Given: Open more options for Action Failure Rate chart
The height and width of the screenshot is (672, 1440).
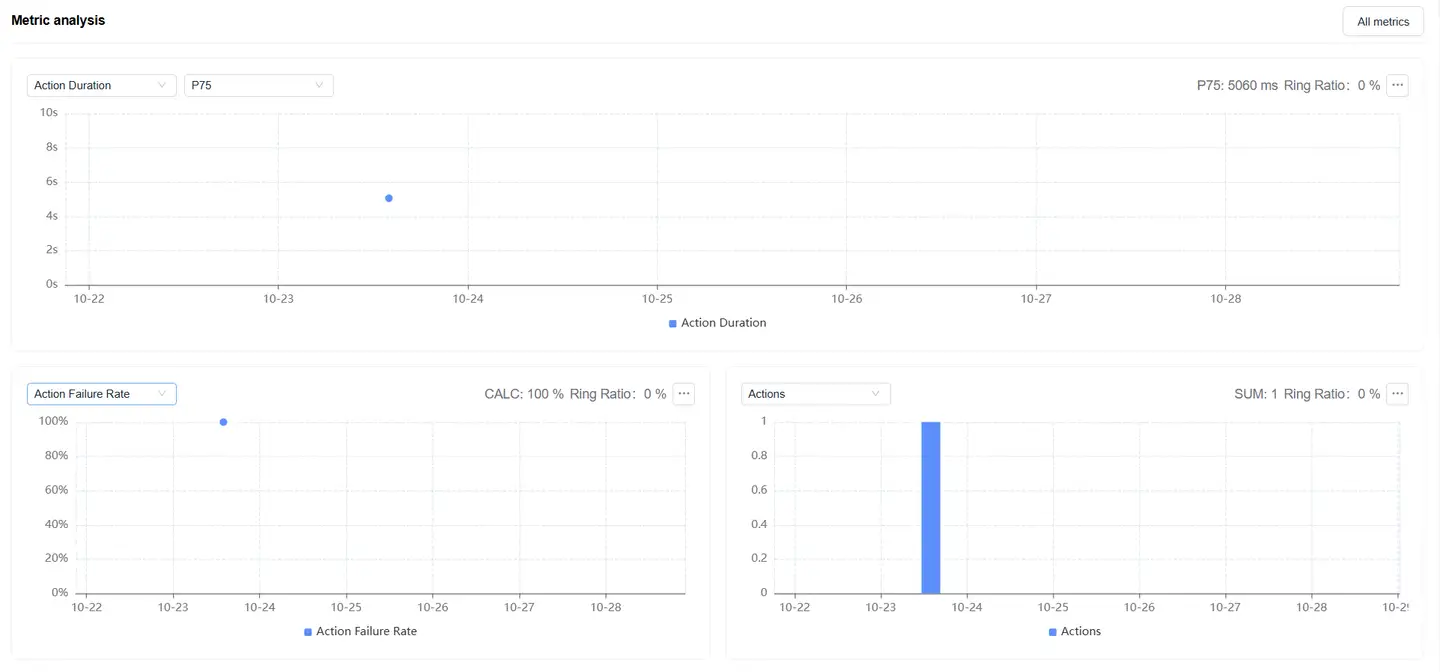Looking at the screenshot, I should coord(684,394).
